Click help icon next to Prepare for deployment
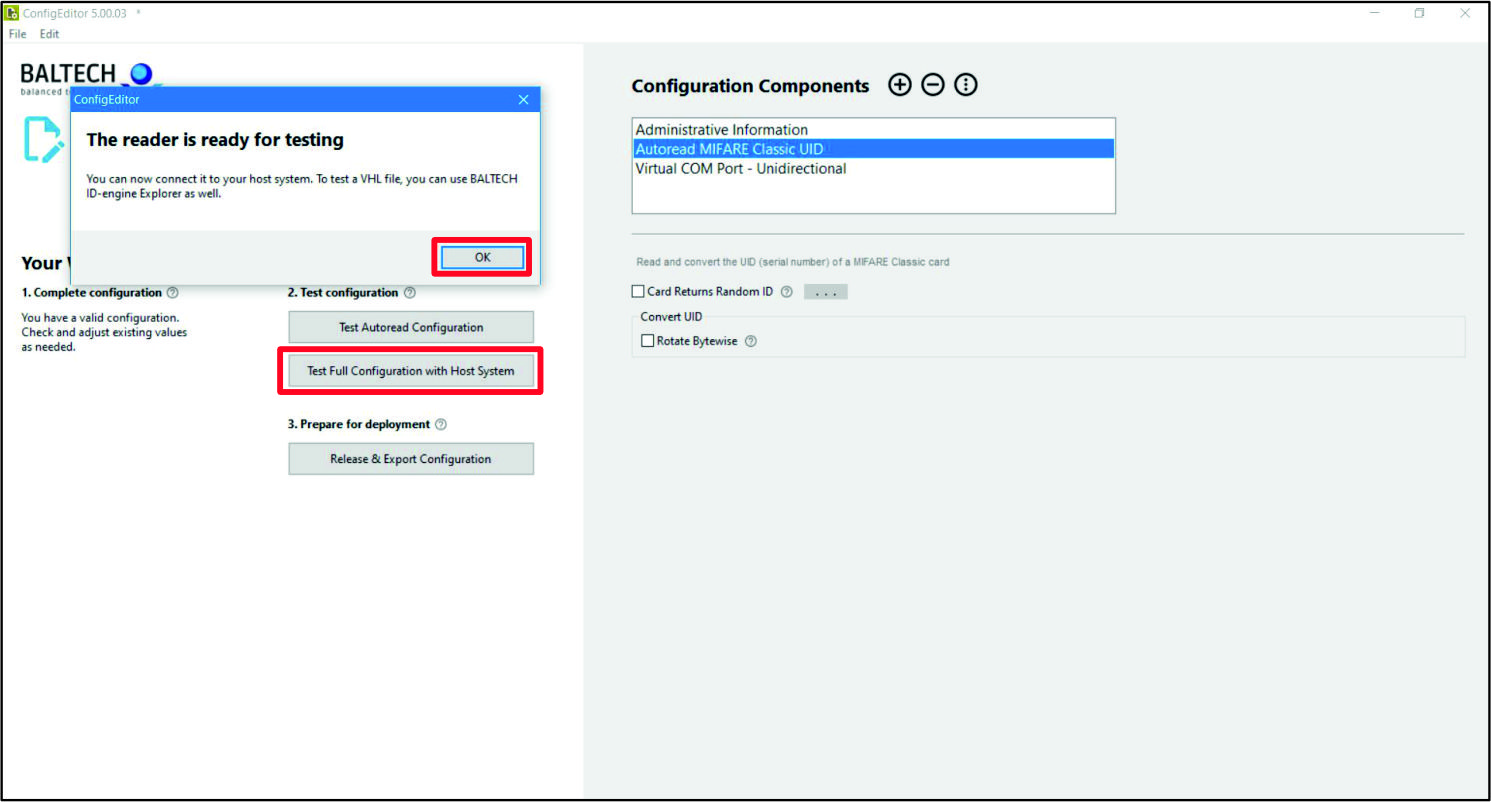The height and width of the screenshot is (802, 1491). point(441,424)
